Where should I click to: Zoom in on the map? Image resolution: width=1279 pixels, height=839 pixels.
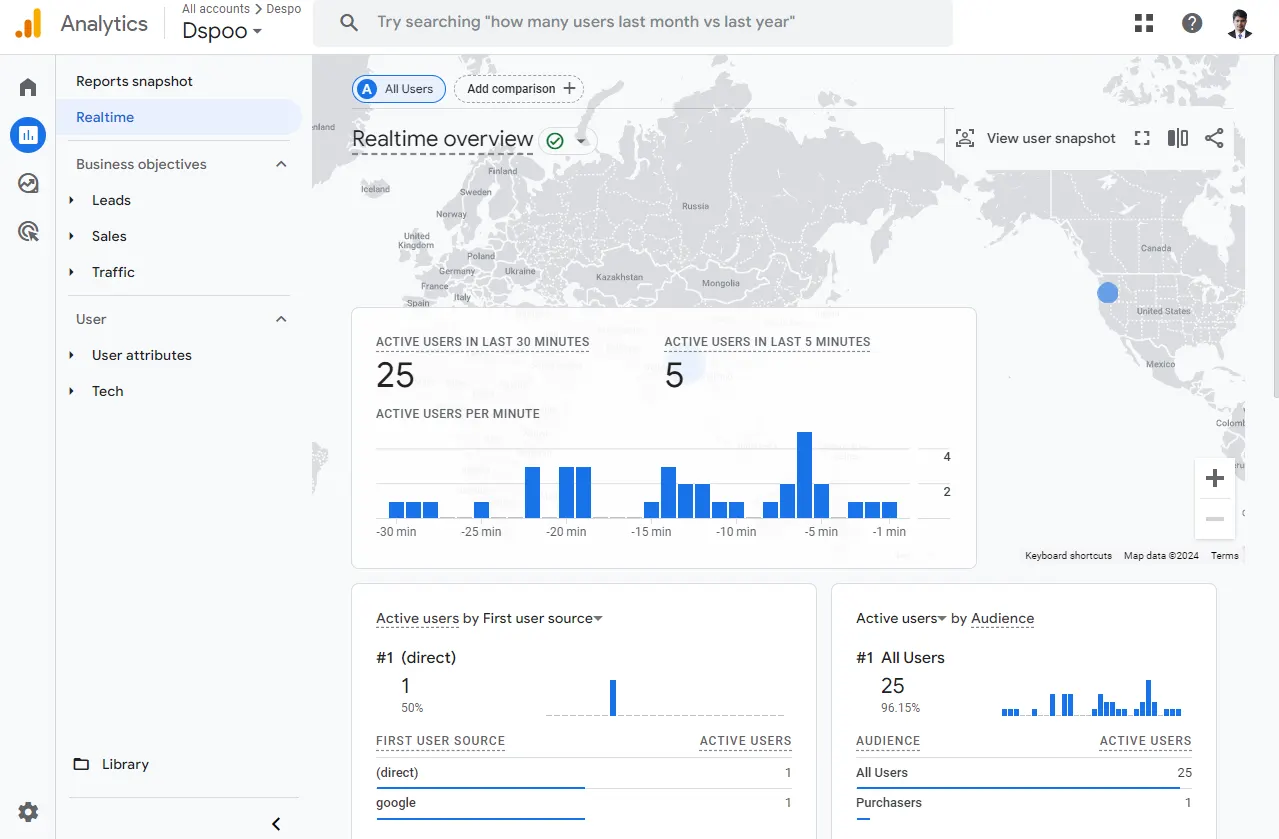click(1215, 478)
